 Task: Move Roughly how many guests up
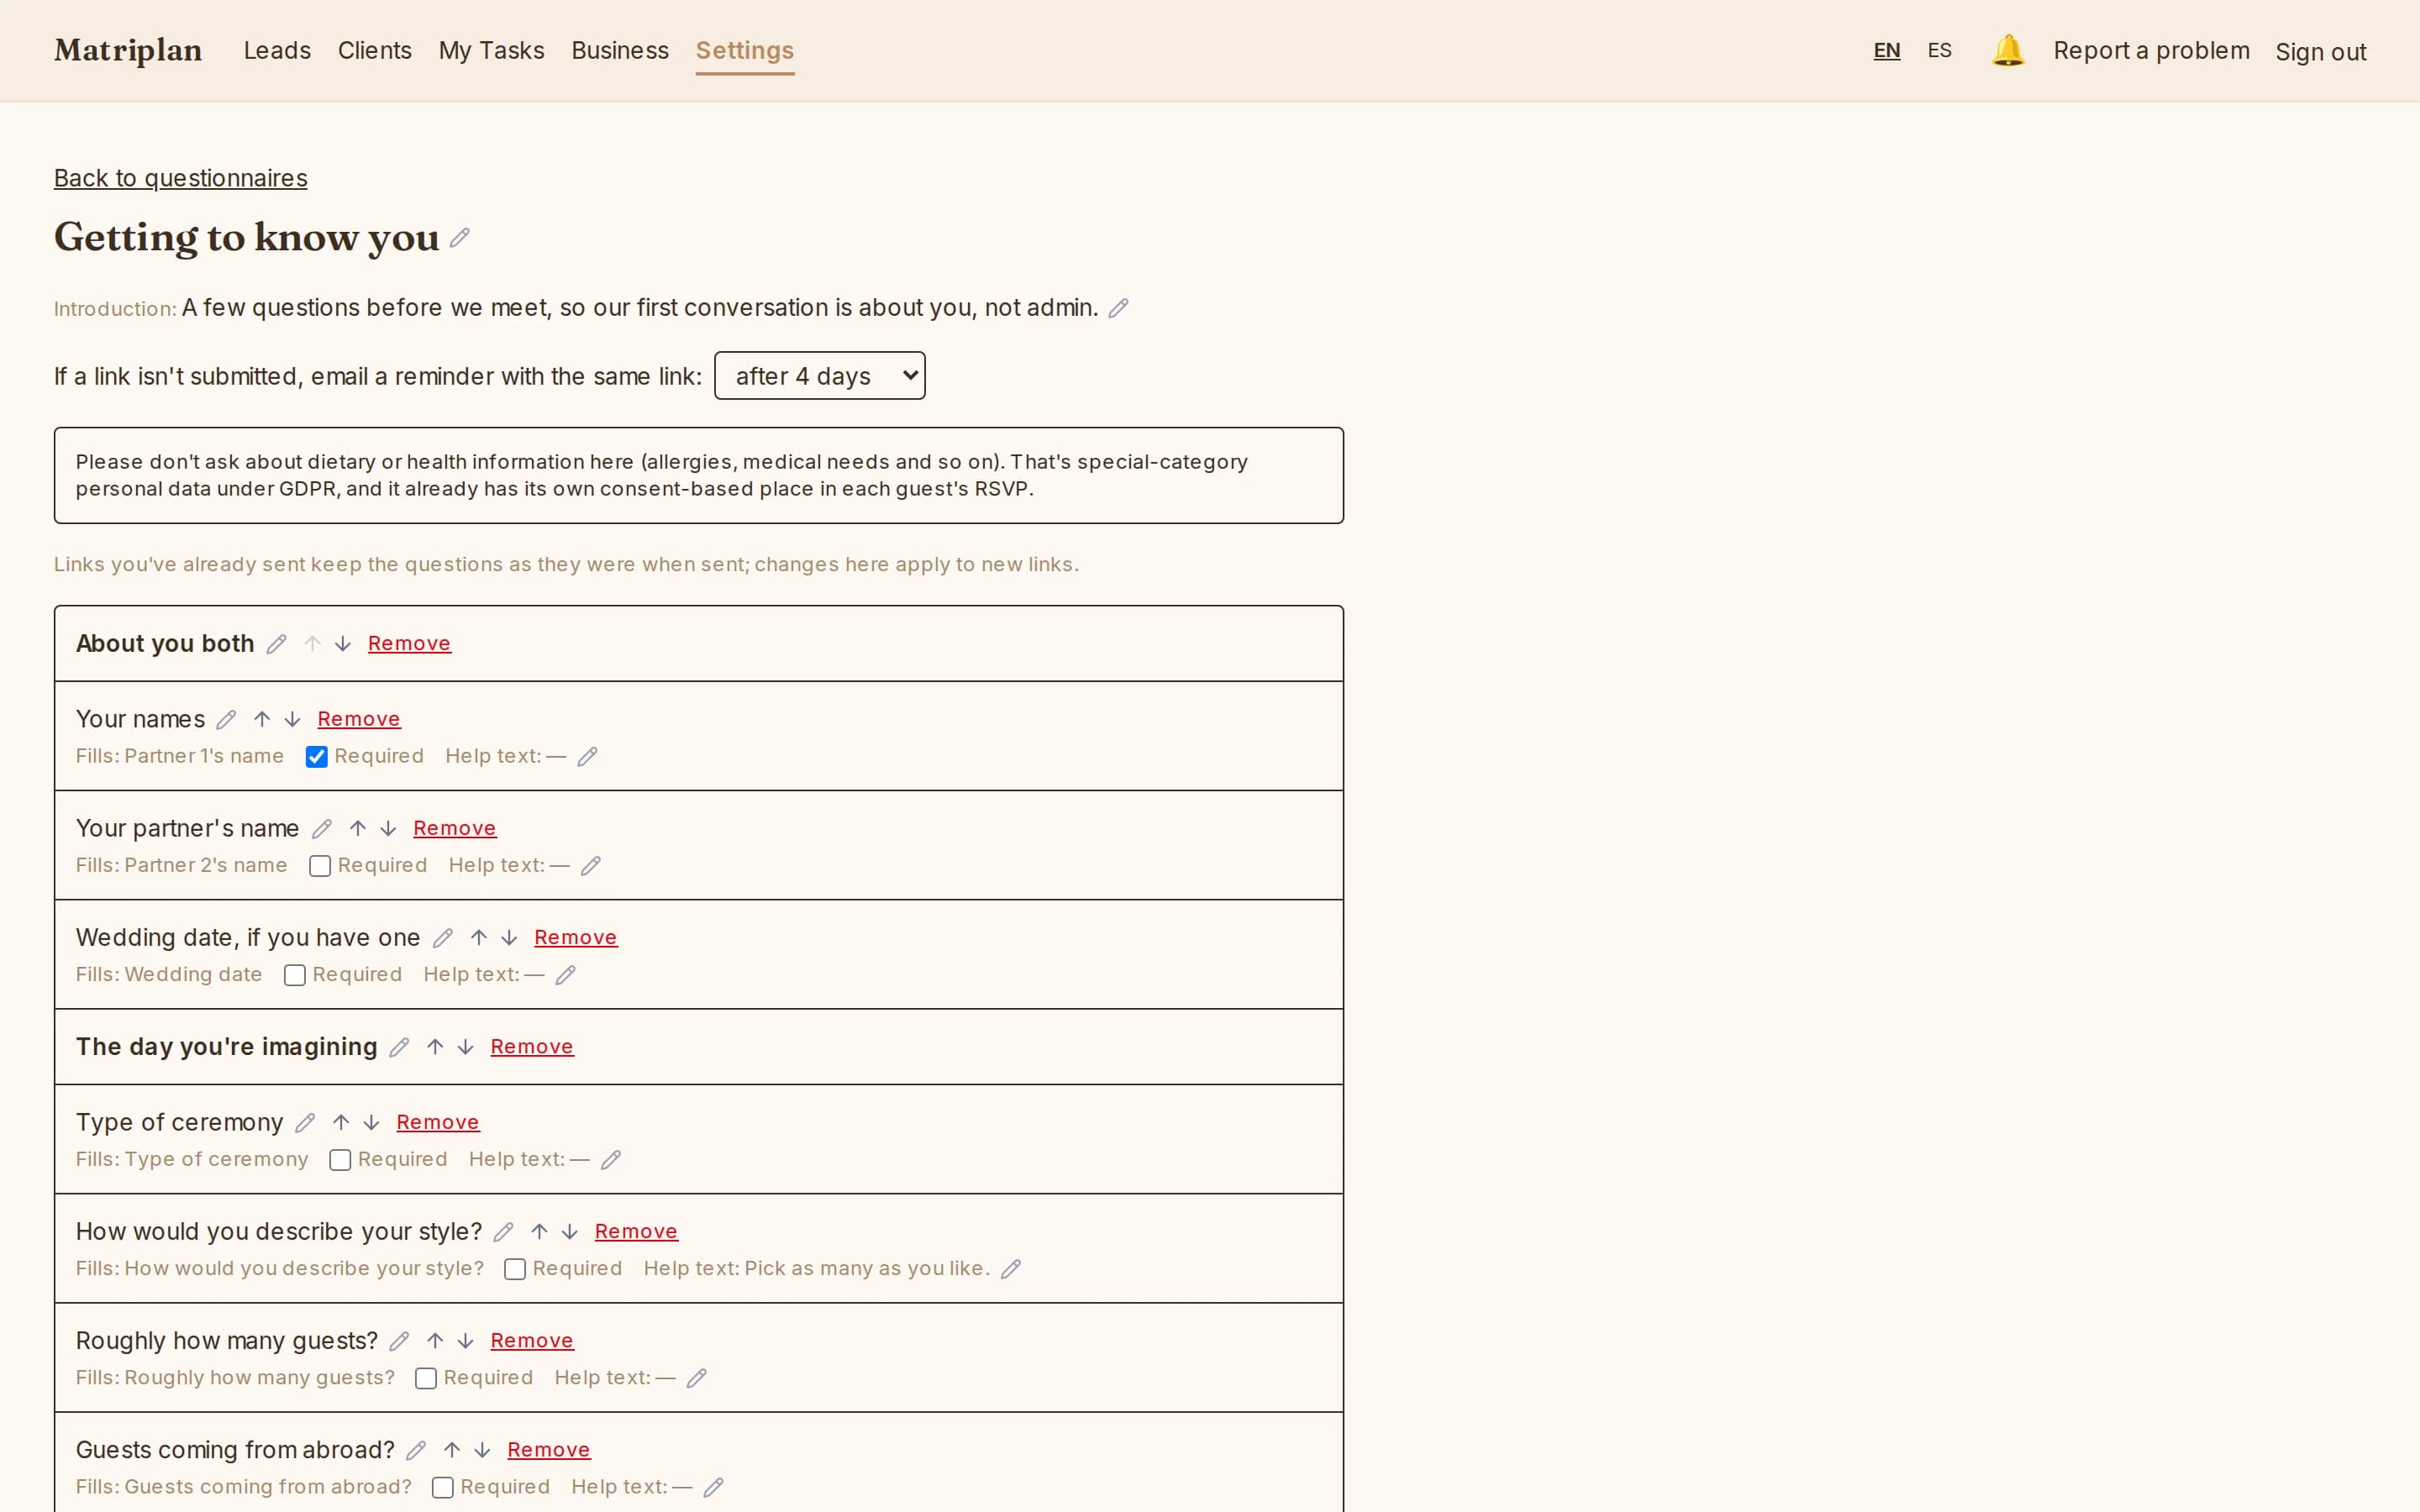click(x=435, y=1341)
